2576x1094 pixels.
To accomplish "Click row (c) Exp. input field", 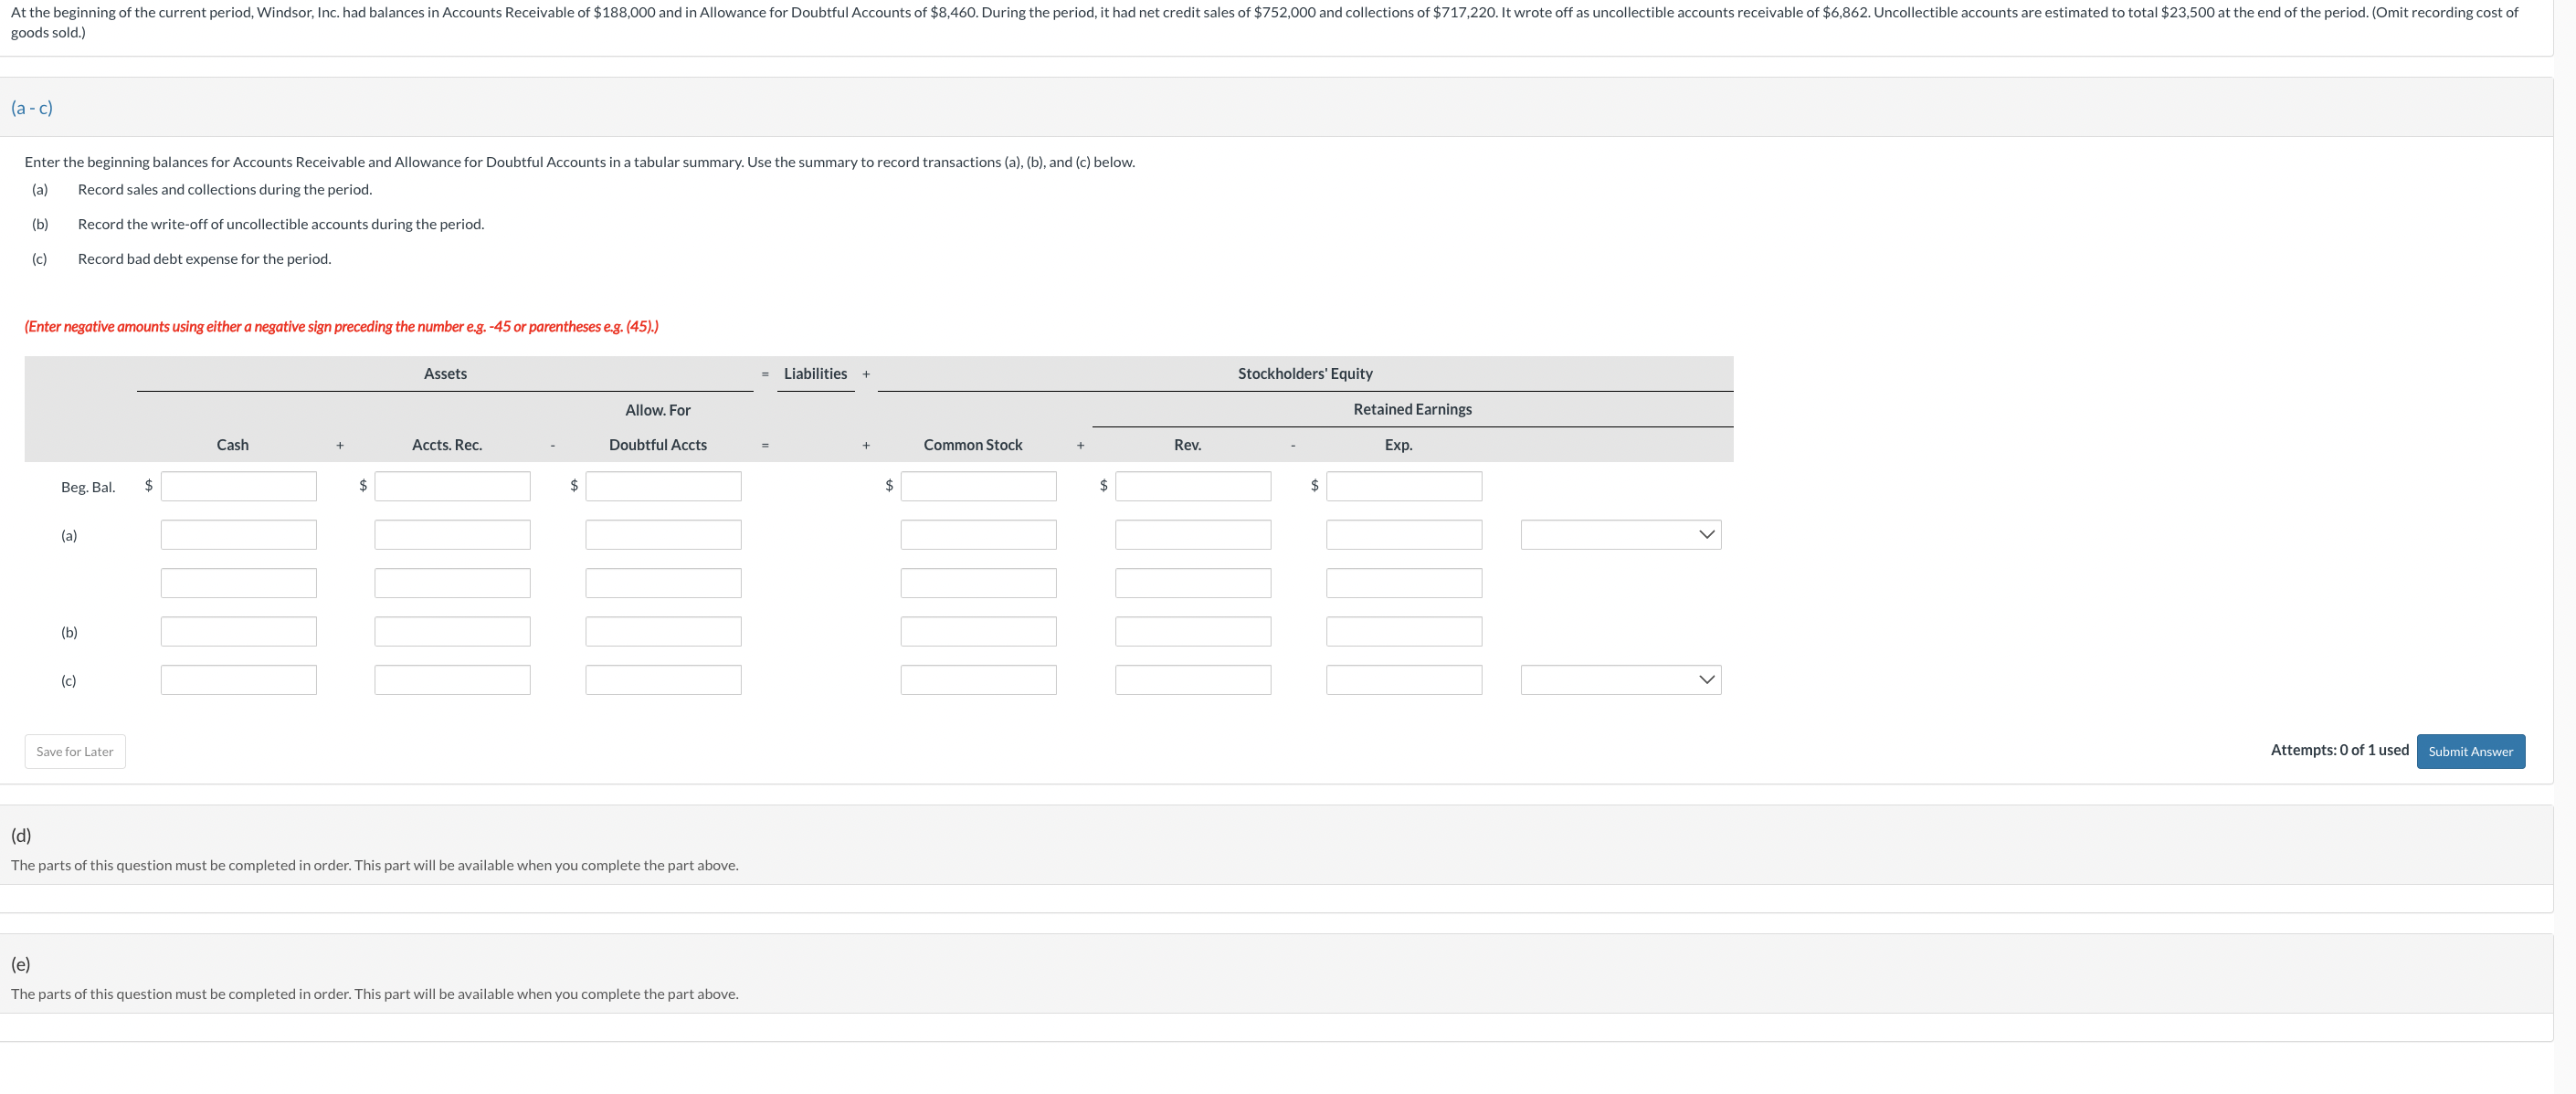I will [x=1403, y=680].
